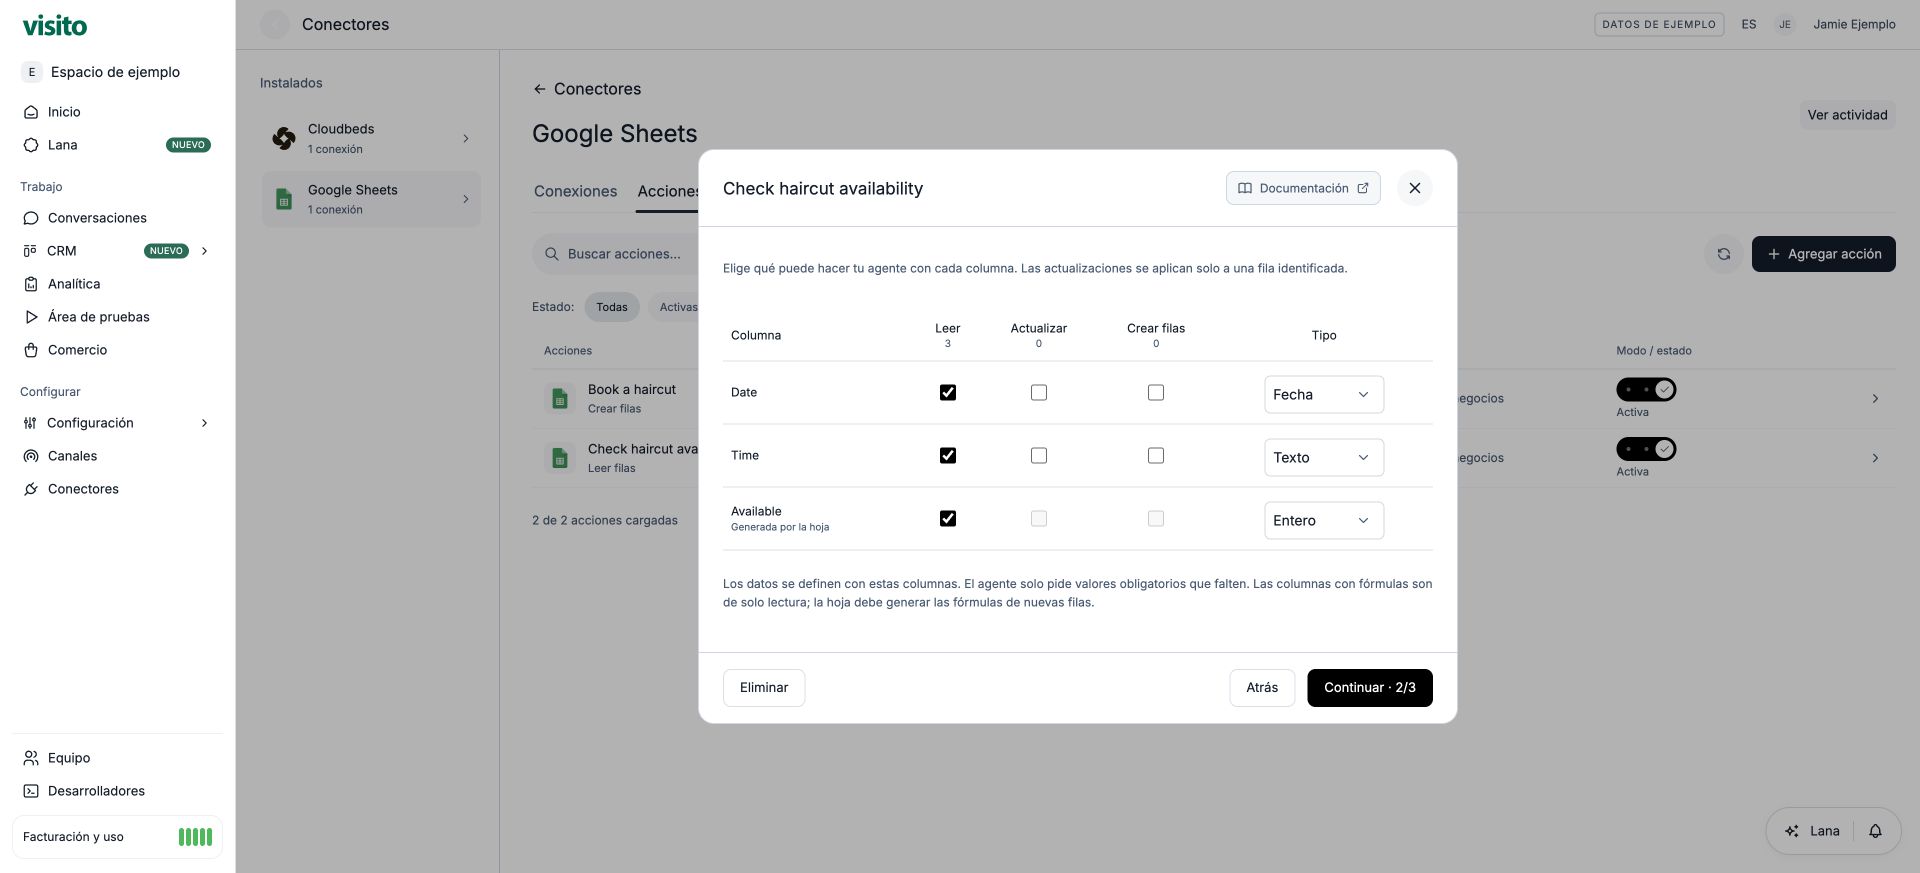1920x873 pixels.
Task: Open Conectores plug icon in sidebar
Action: 31,489
